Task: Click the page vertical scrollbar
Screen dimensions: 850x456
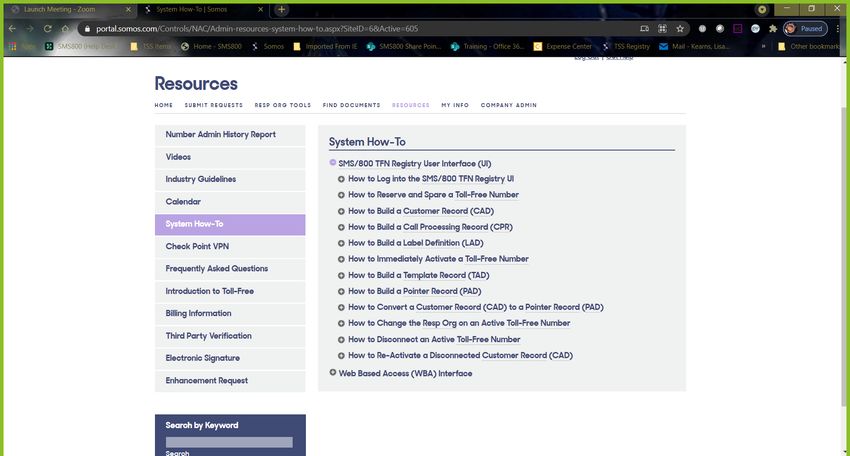Action: click(843, 255)
